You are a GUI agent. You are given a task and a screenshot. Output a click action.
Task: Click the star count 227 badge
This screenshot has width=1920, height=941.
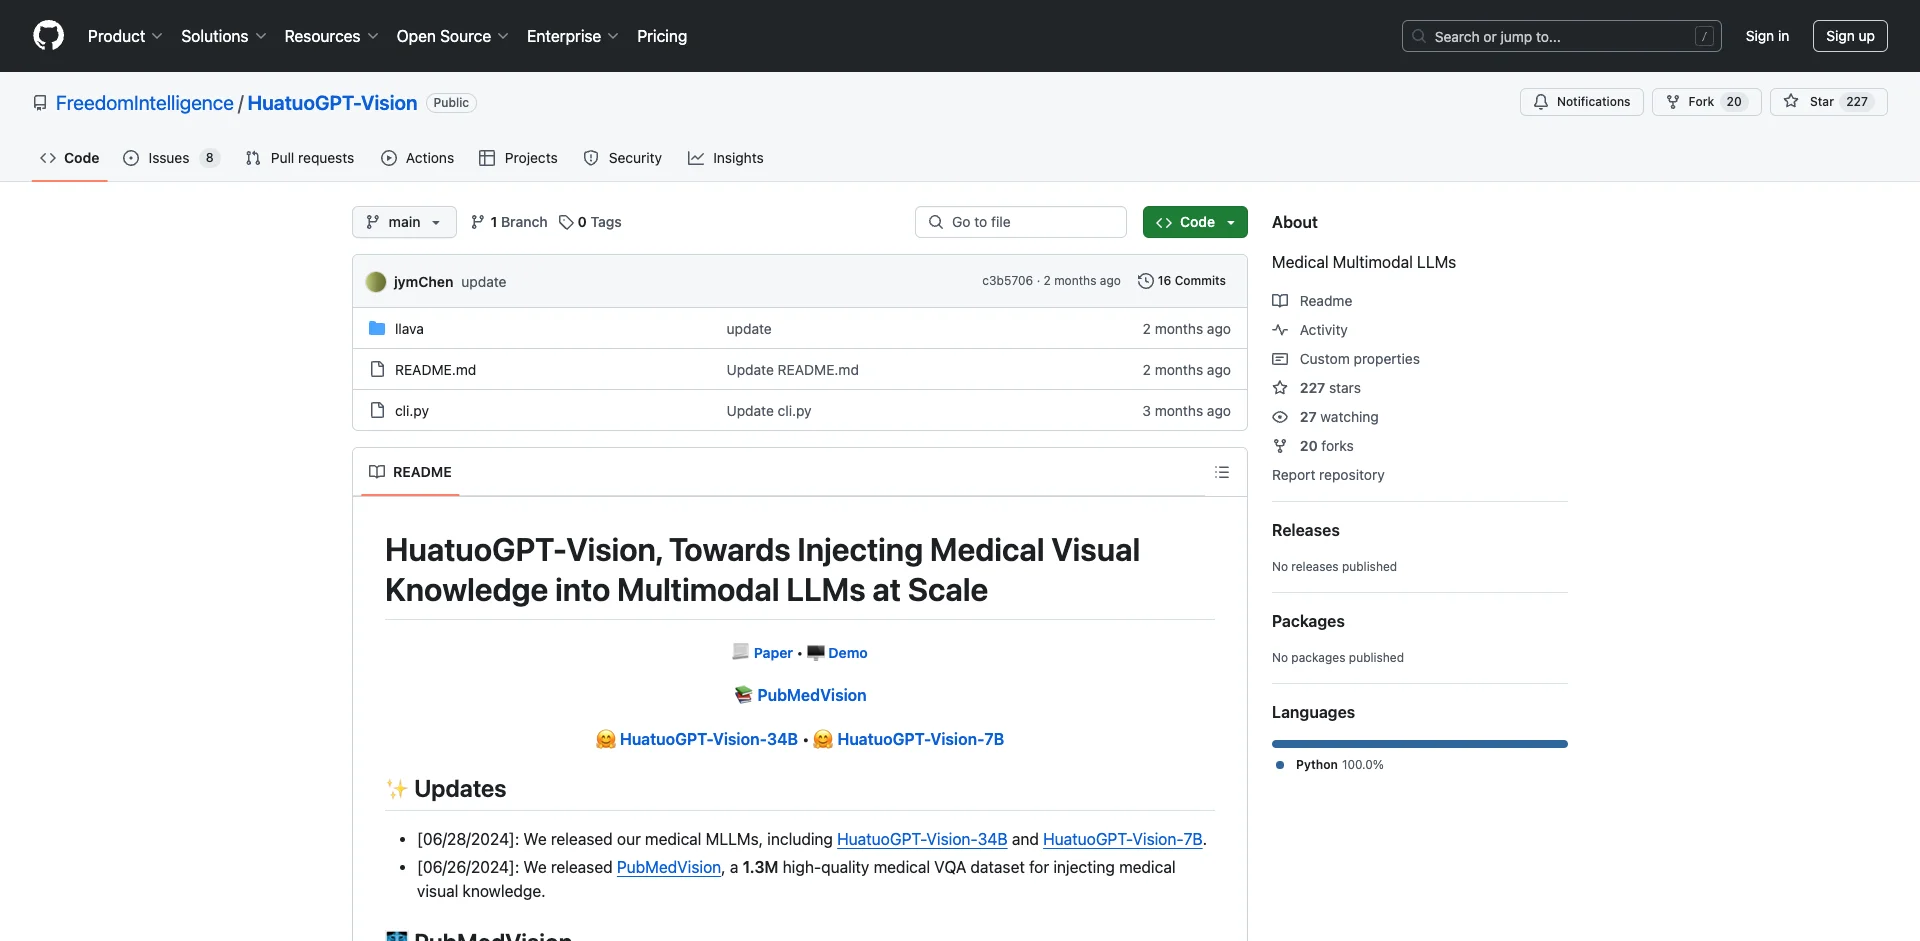(x=1857, y=102)
